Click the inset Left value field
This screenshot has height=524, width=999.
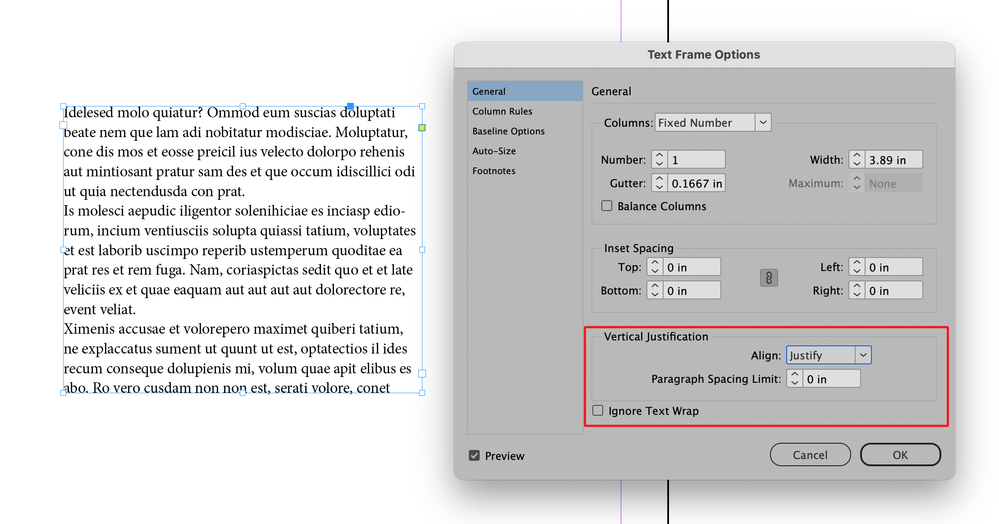[x=894, y=266]
